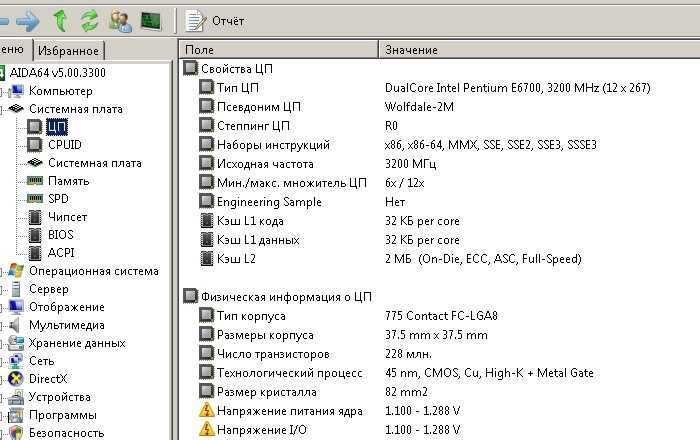Select the Свойства ЦП group header

coord(237,69)
